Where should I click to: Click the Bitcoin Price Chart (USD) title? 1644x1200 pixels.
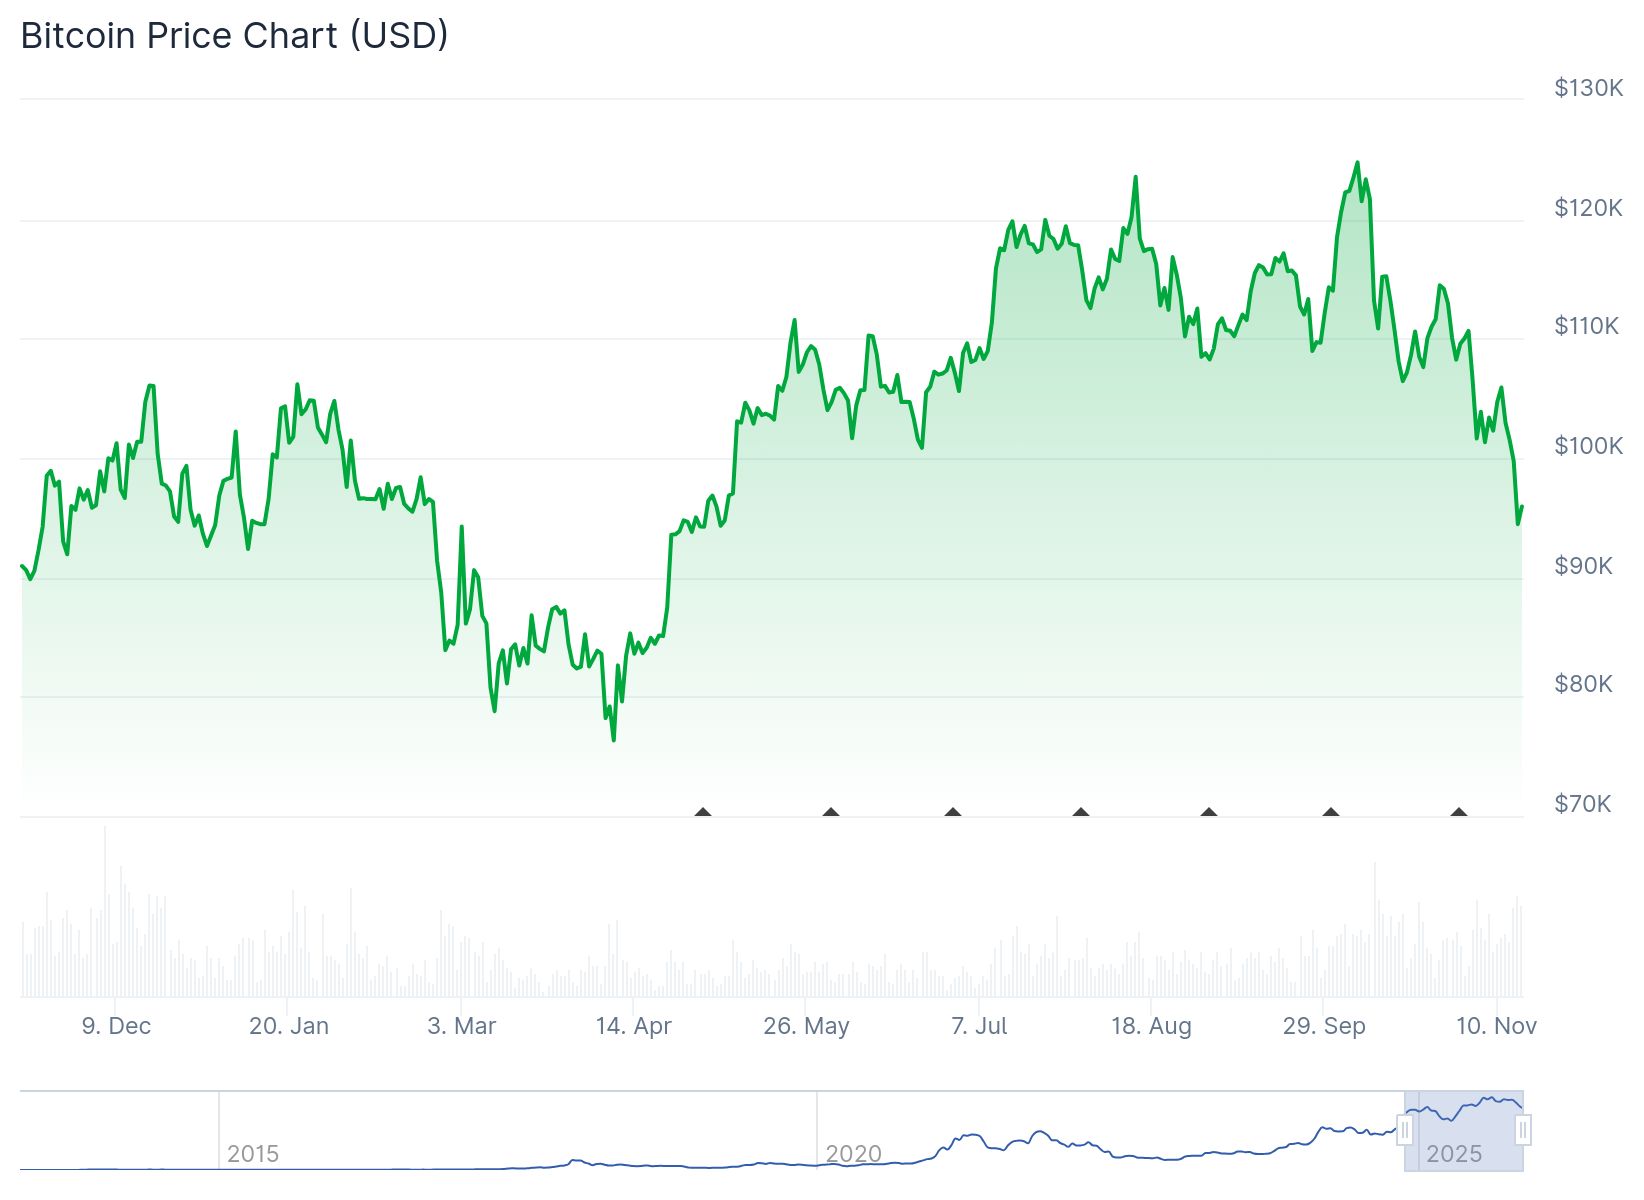[x=234, y=36]
